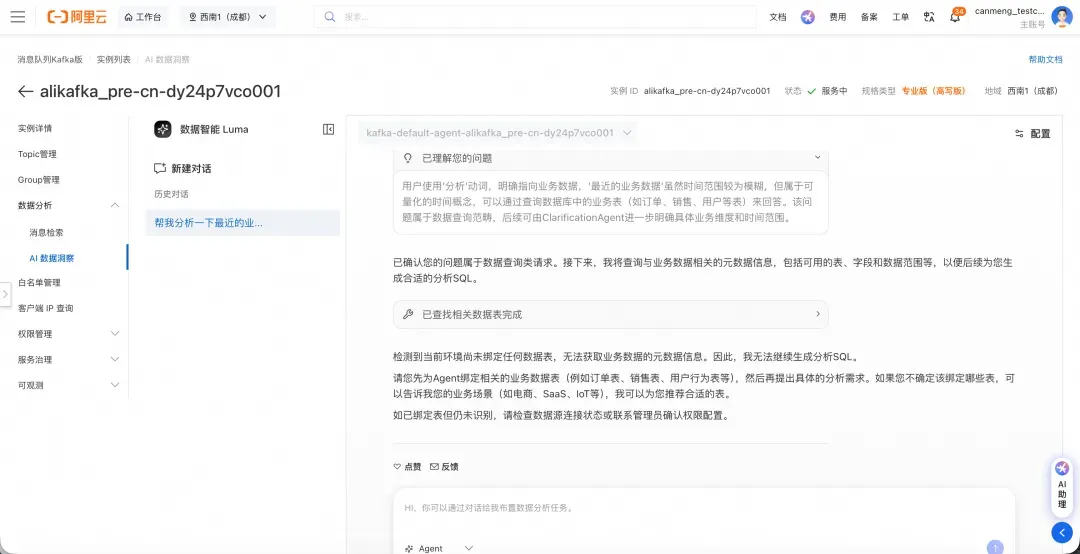The image size is (1080, 554).
Task: Collapse the 已理解您的问题 section
Action: click(x=818, y=158)
